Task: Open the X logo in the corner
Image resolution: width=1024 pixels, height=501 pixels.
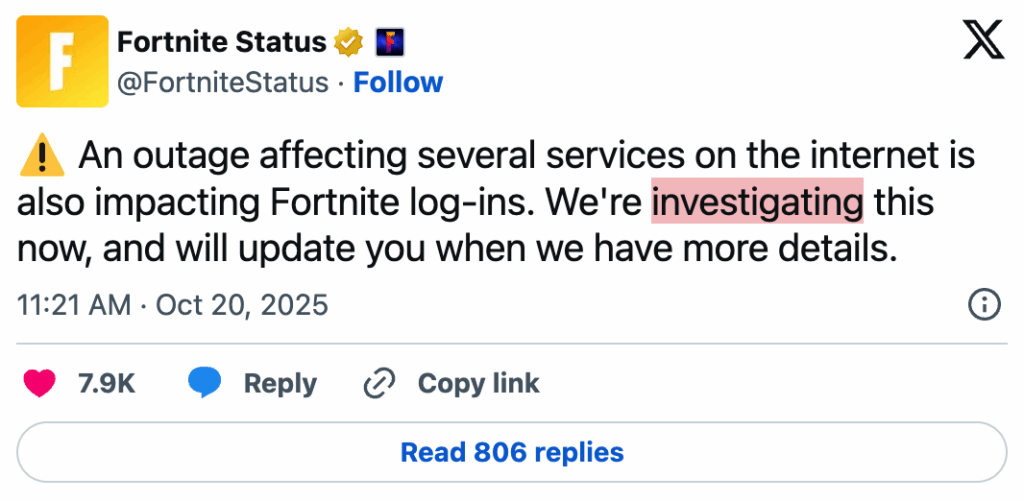Action: click(x=981, y=41)
